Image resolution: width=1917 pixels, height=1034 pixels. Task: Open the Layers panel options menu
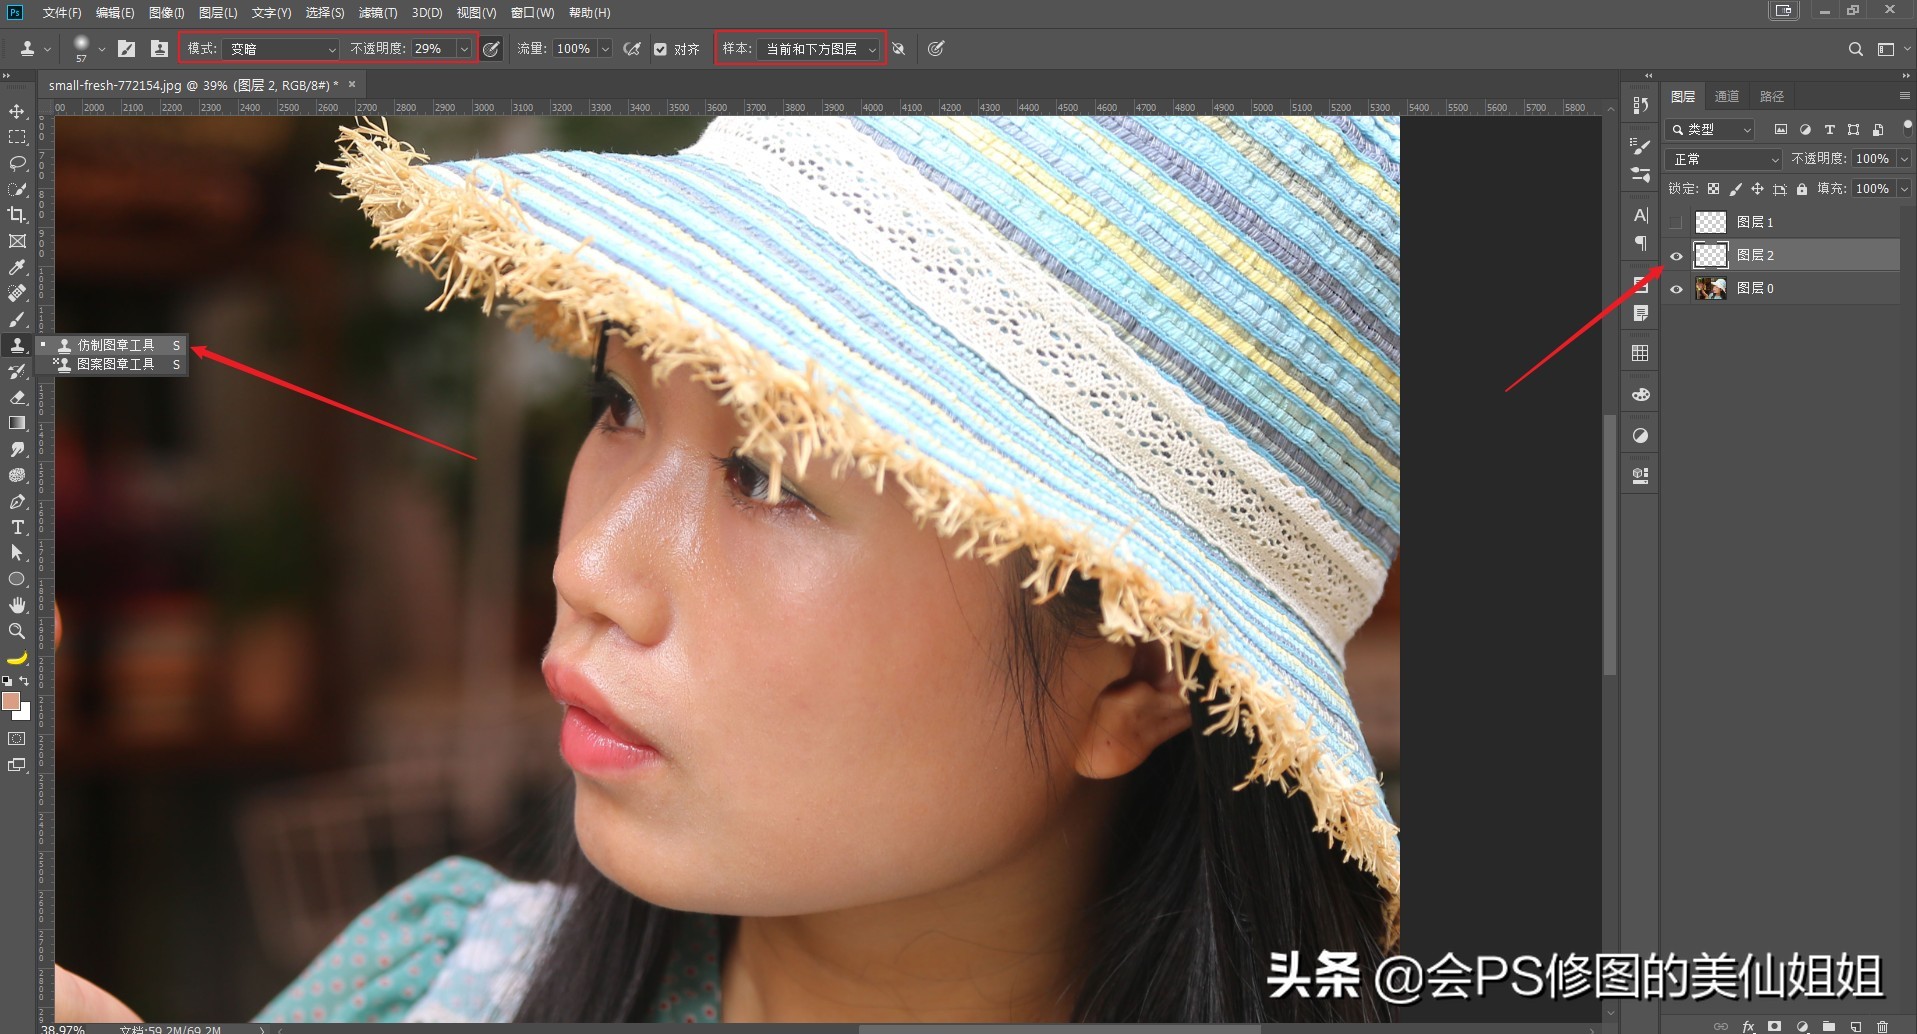1904,96
